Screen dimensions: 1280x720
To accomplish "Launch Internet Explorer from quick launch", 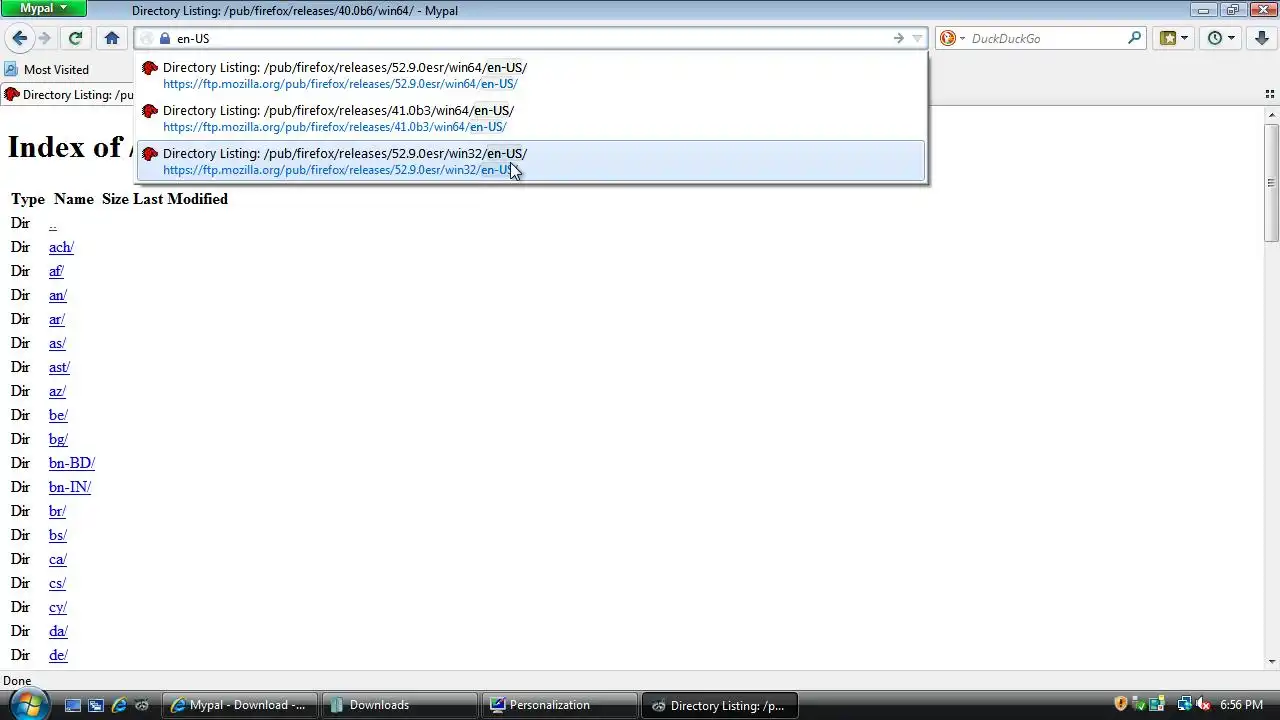I will 119,705.
